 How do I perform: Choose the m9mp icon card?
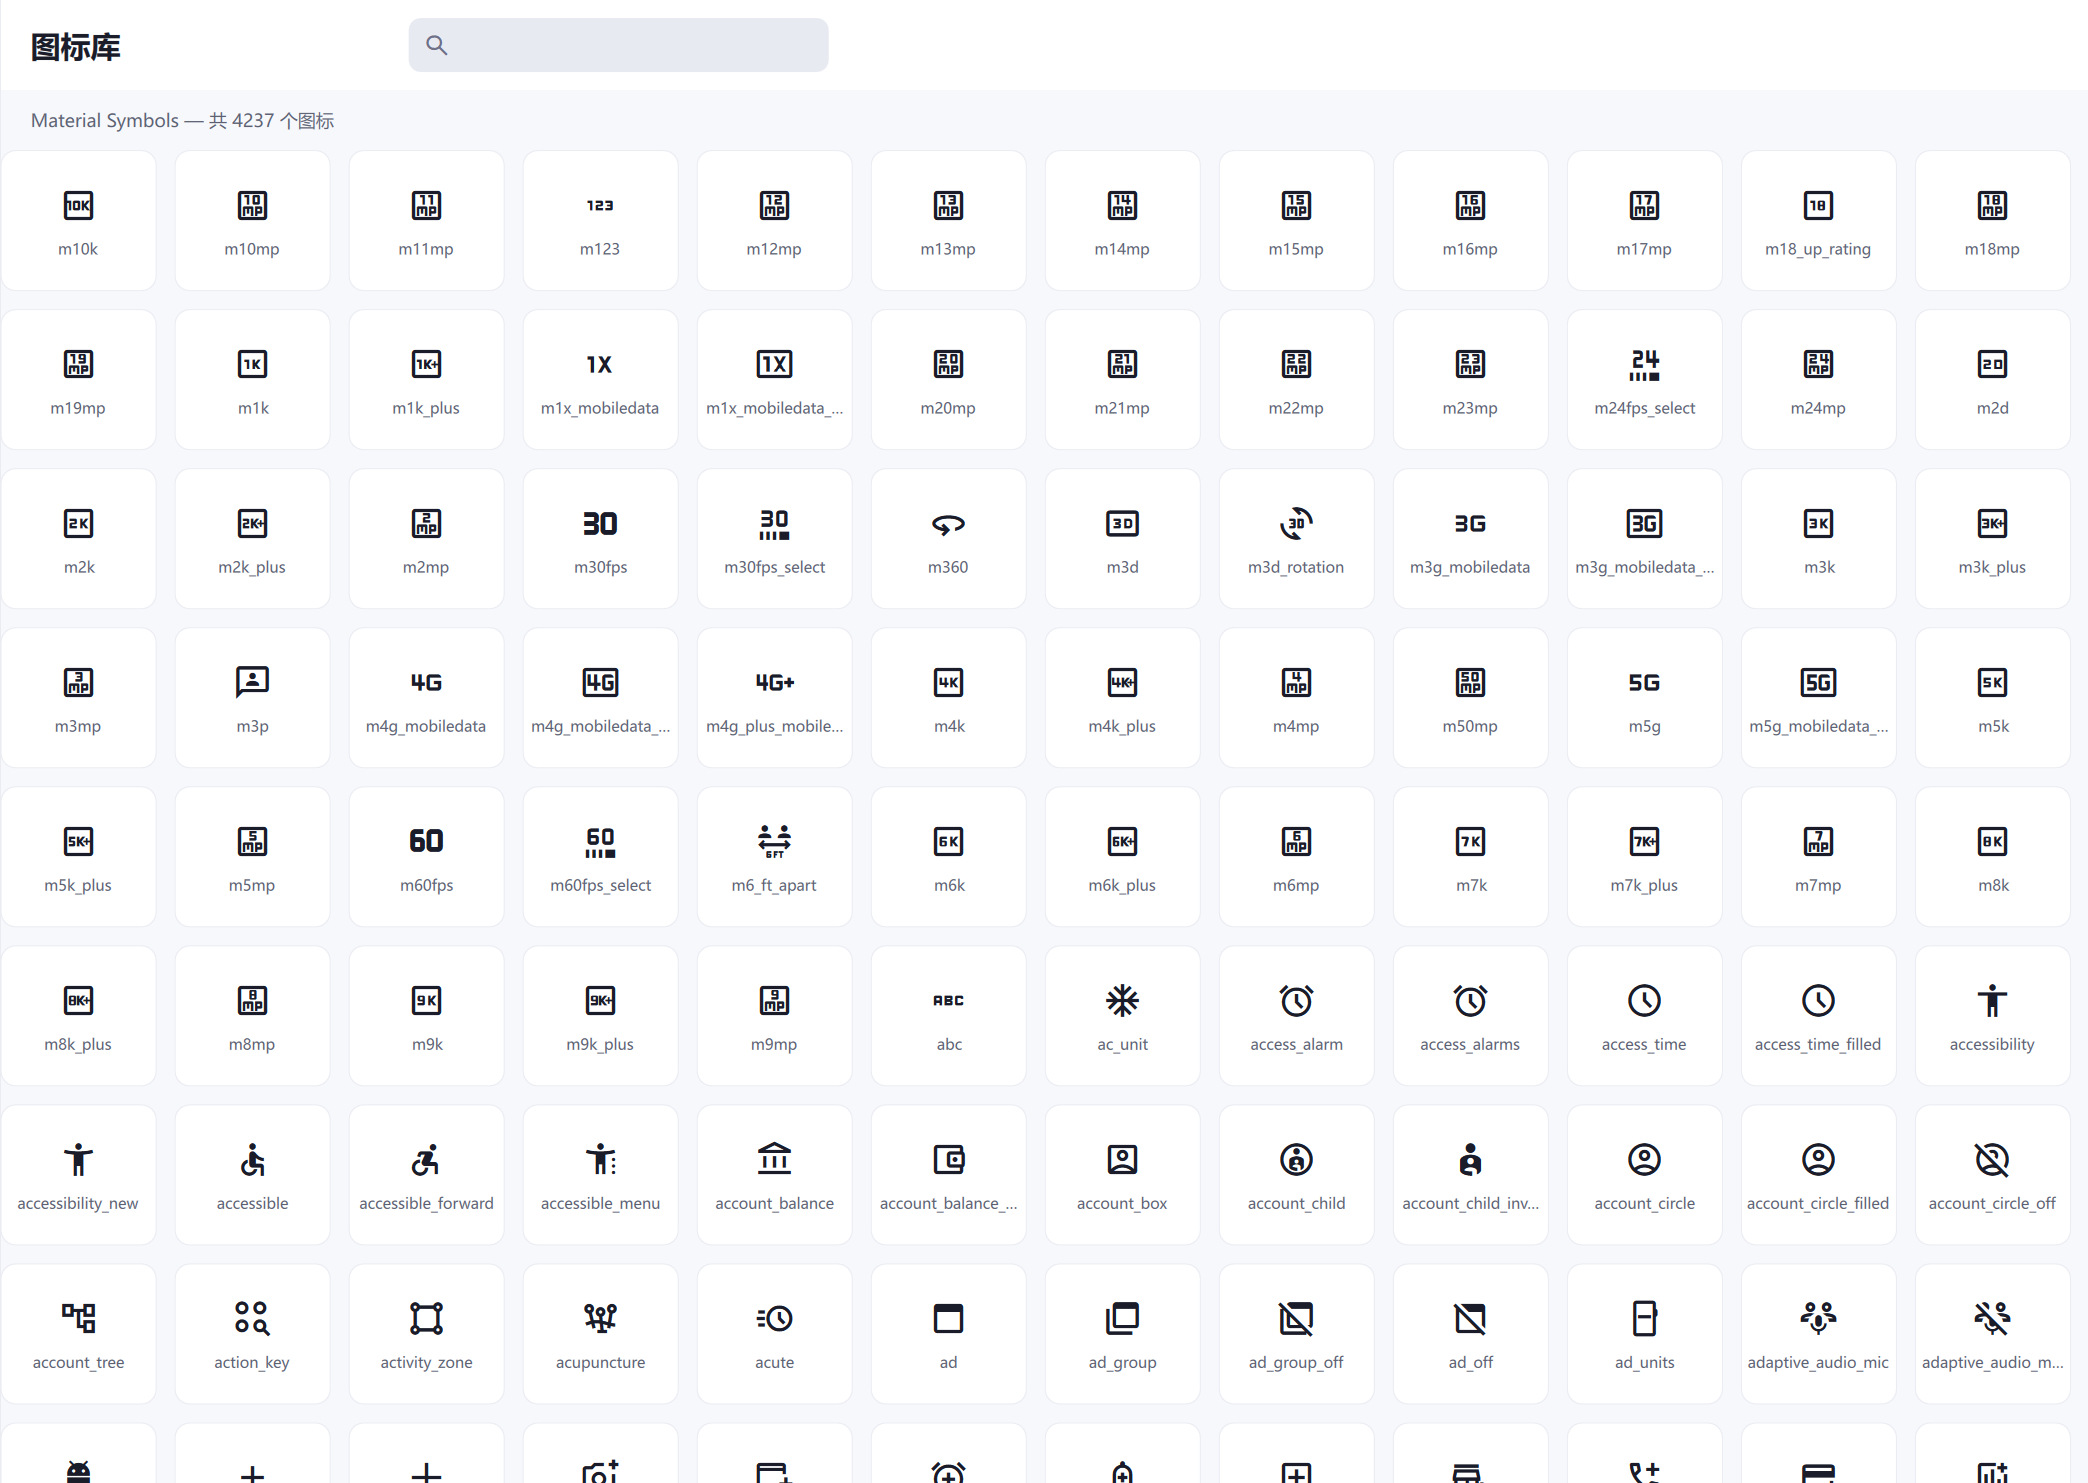(774, 1016)
